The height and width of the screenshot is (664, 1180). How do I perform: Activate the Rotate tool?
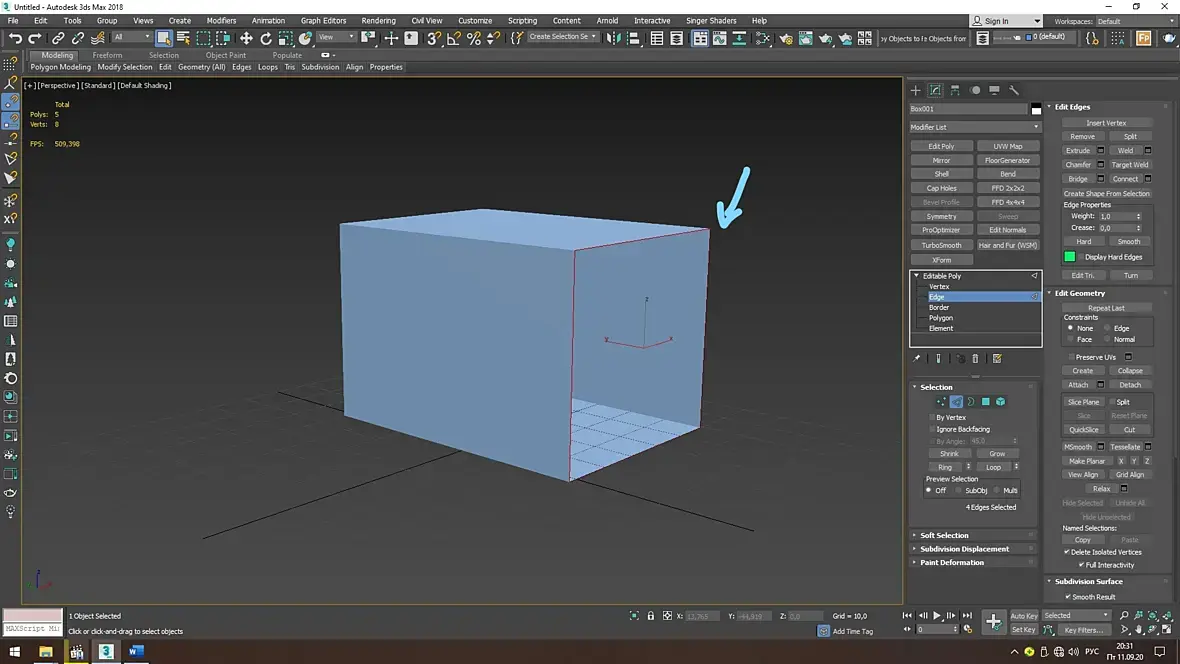point(266,38)
